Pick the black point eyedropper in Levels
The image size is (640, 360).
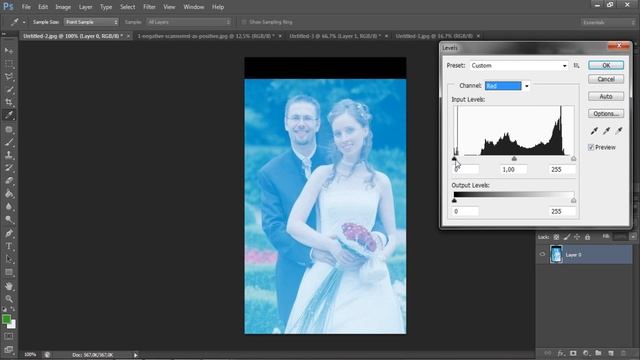tap(594, 131)
